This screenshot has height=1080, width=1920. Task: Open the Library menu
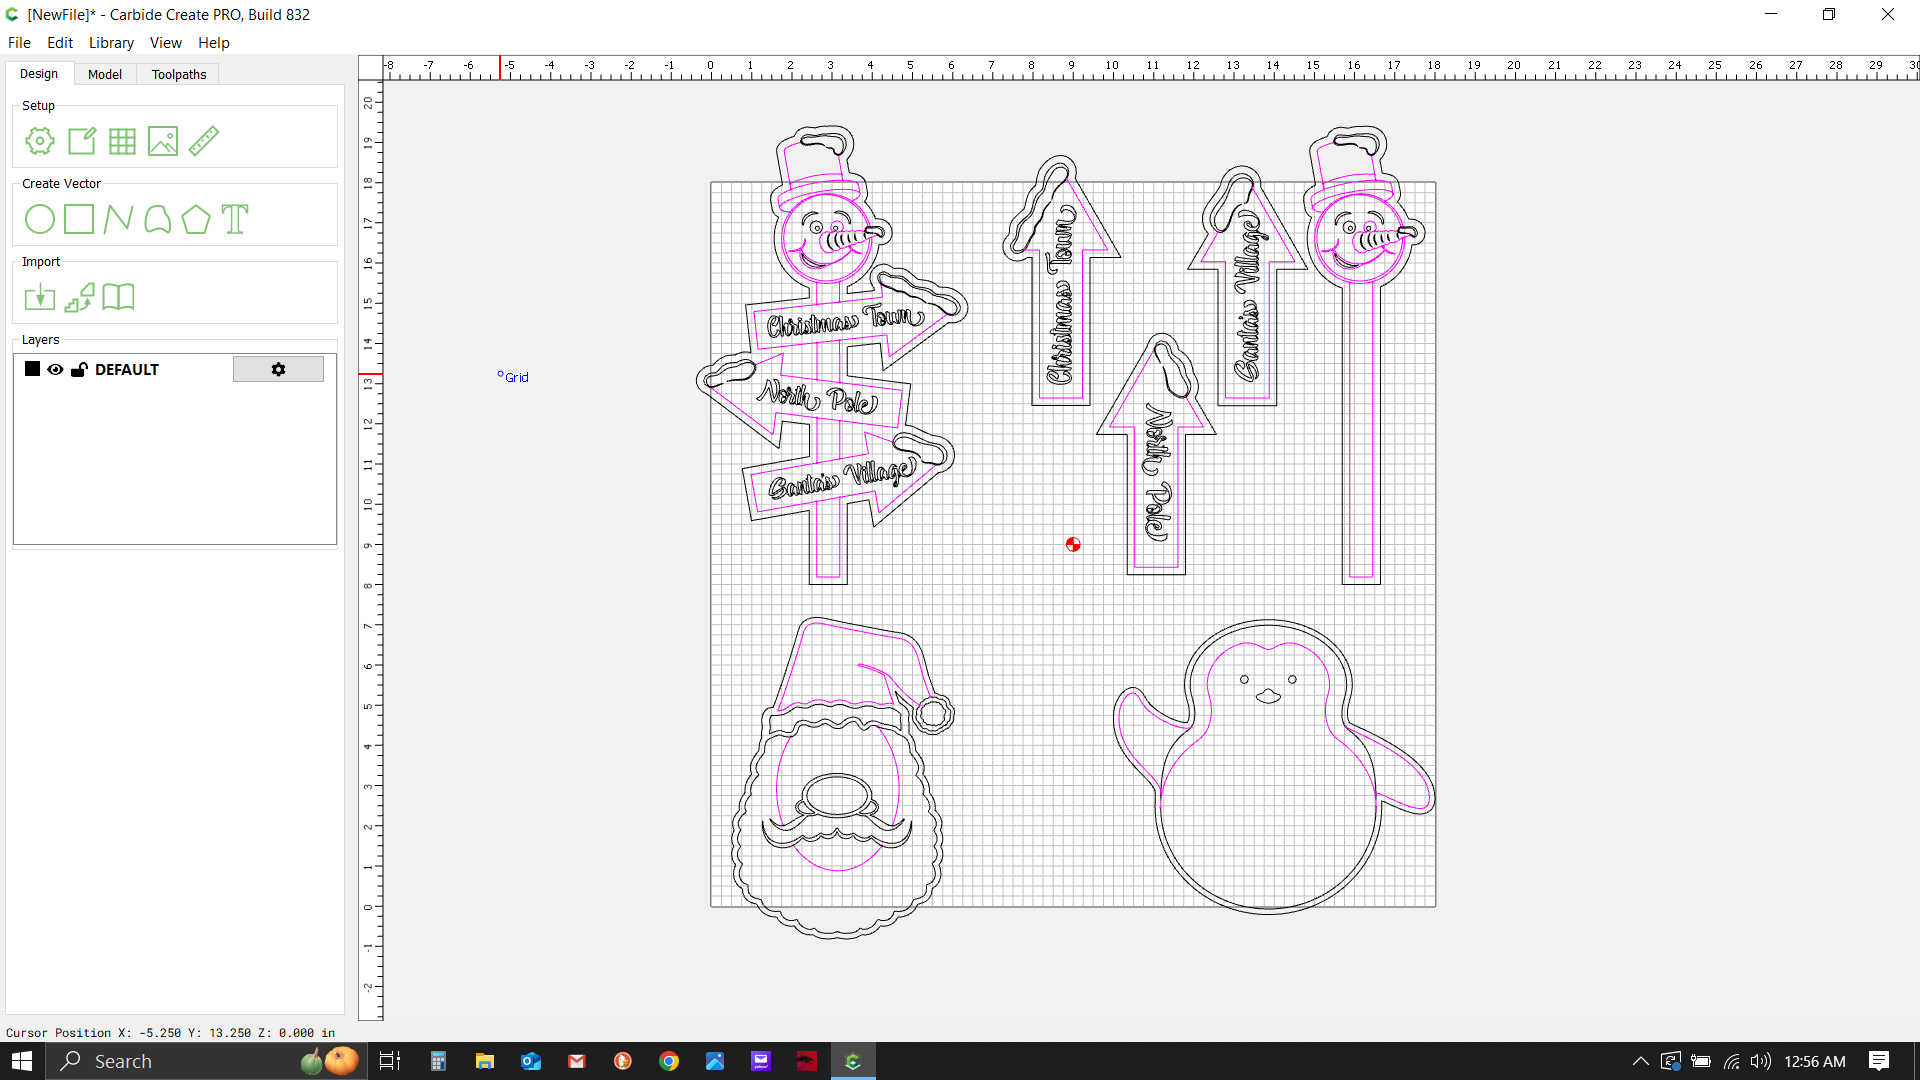point(111,43)
